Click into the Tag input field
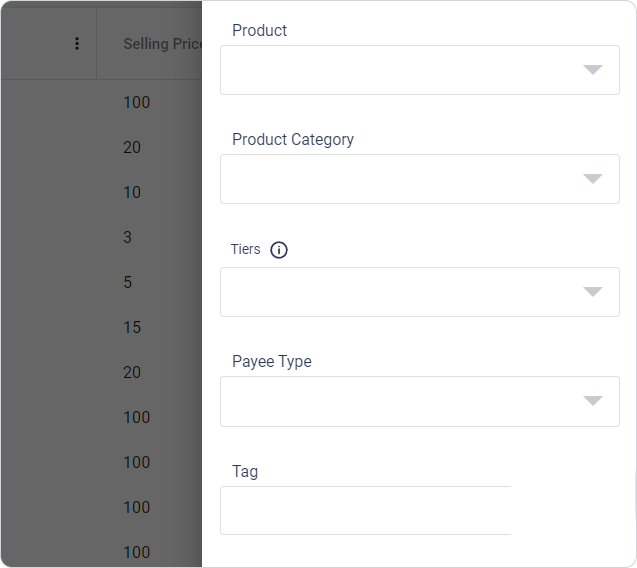This screenshot has height=568, width=637. pos(366,510)
